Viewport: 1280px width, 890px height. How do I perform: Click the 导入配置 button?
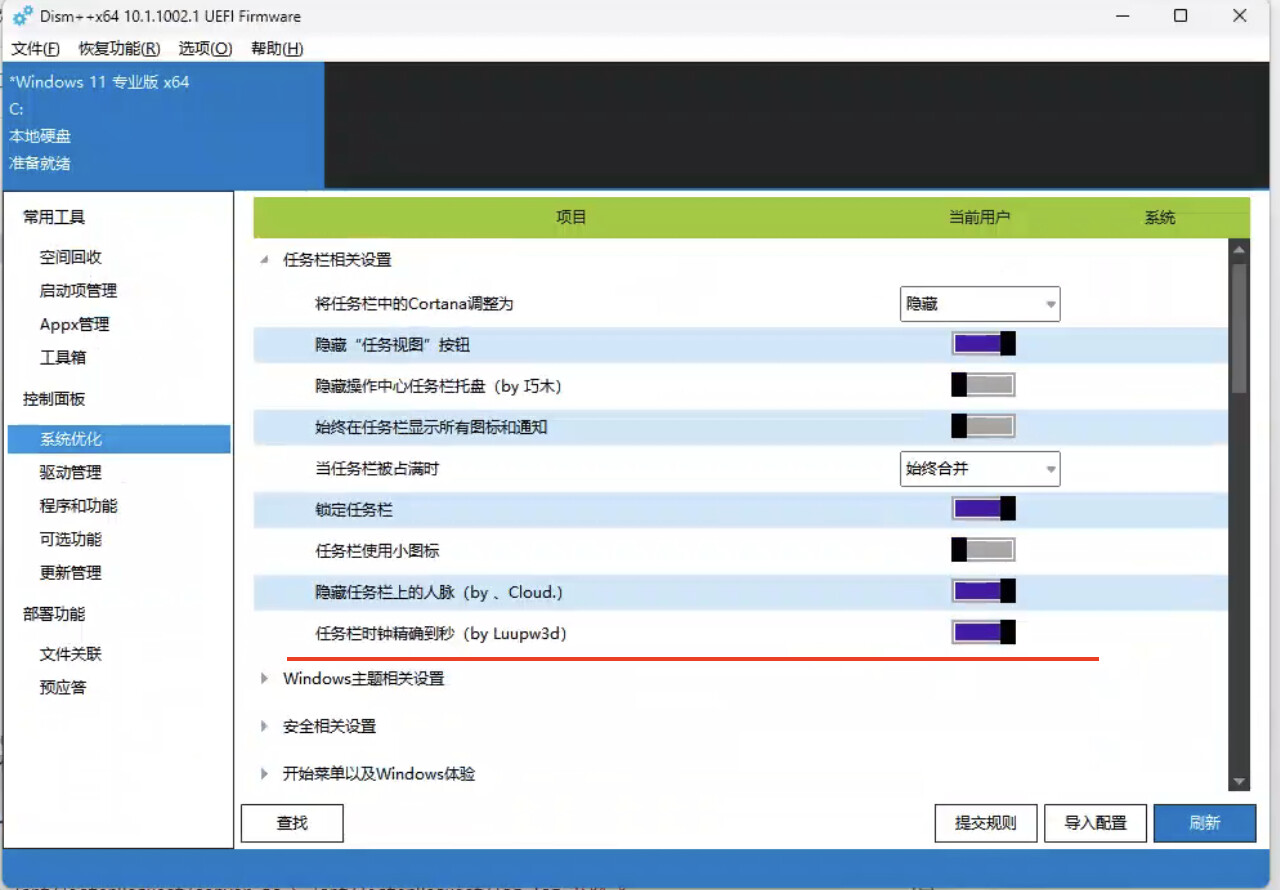coord(1095,823)
